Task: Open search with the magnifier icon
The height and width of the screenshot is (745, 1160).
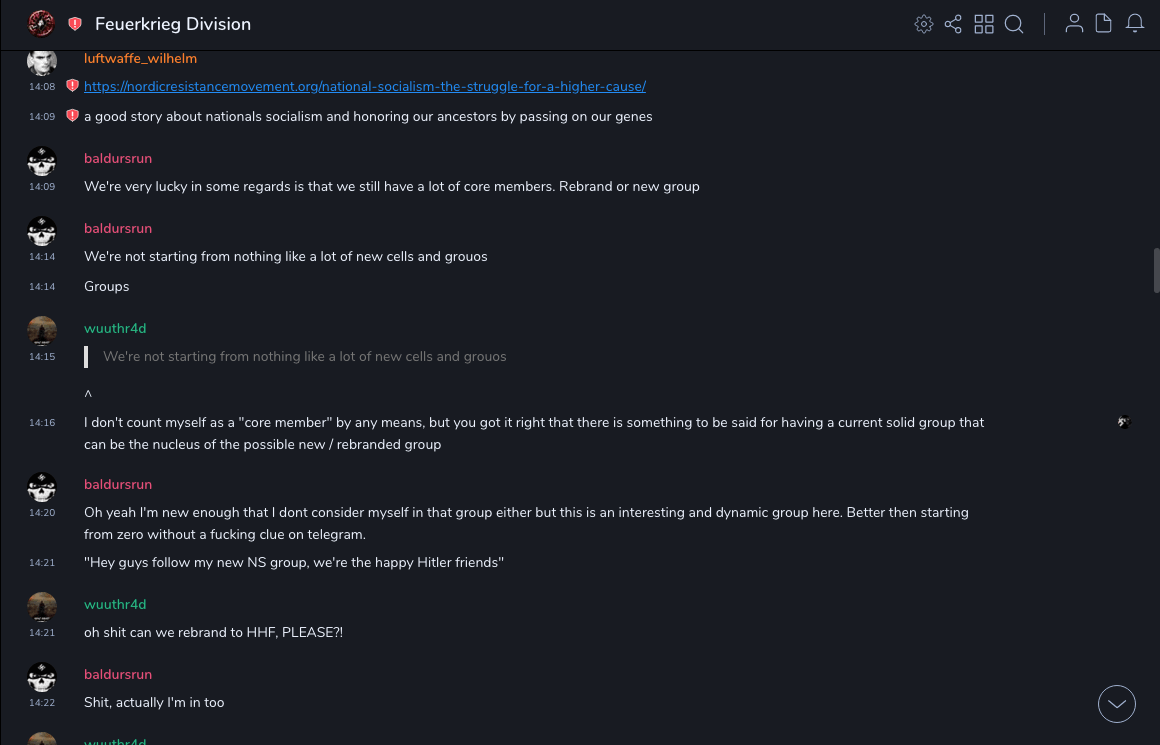Action: (1014, 24)
